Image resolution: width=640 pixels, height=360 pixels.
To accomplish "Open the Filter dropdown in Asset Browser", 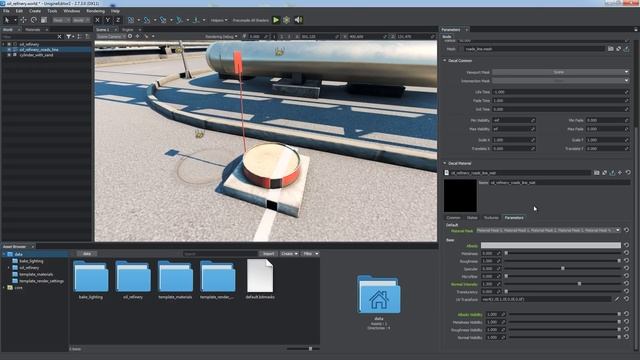I will (310, 254).
